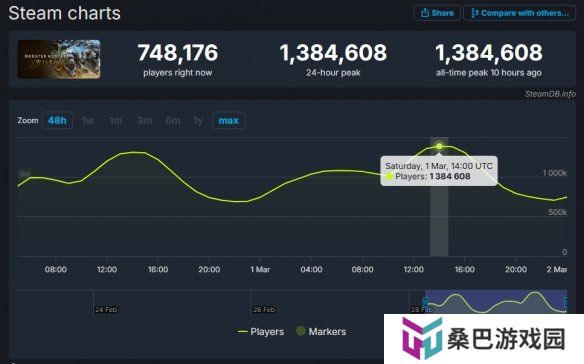Click the Share button
The width and height of the screenshot is (584, 364).
tap(437, 13)
